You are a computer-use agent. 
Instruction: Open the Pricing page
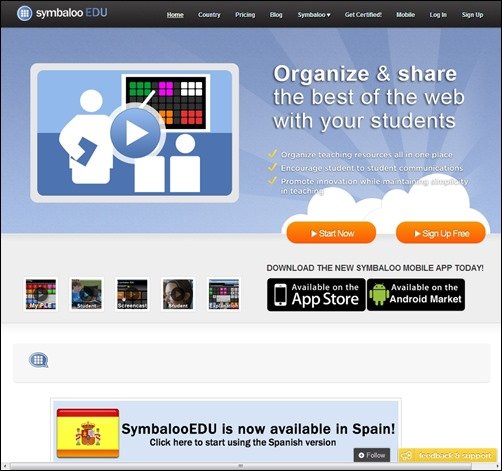[x=245, y=15]
